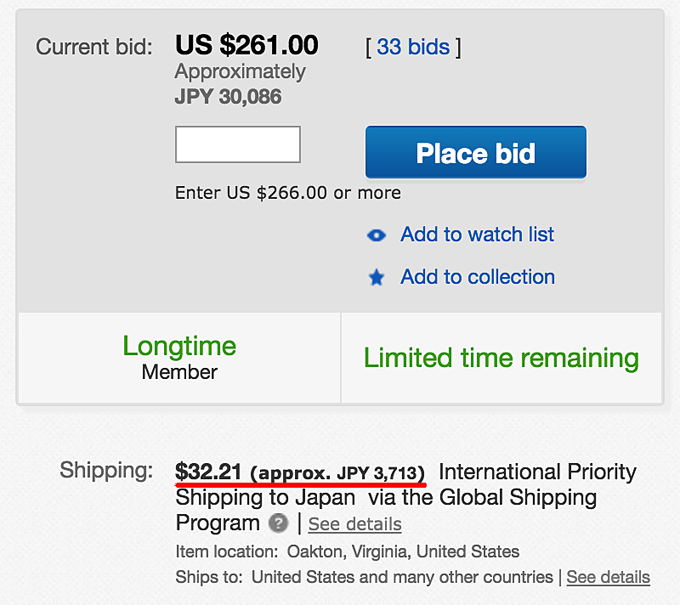Click the eye icon for watch list
This screenshot has width=680, height=605.
[x=376, y=235]
